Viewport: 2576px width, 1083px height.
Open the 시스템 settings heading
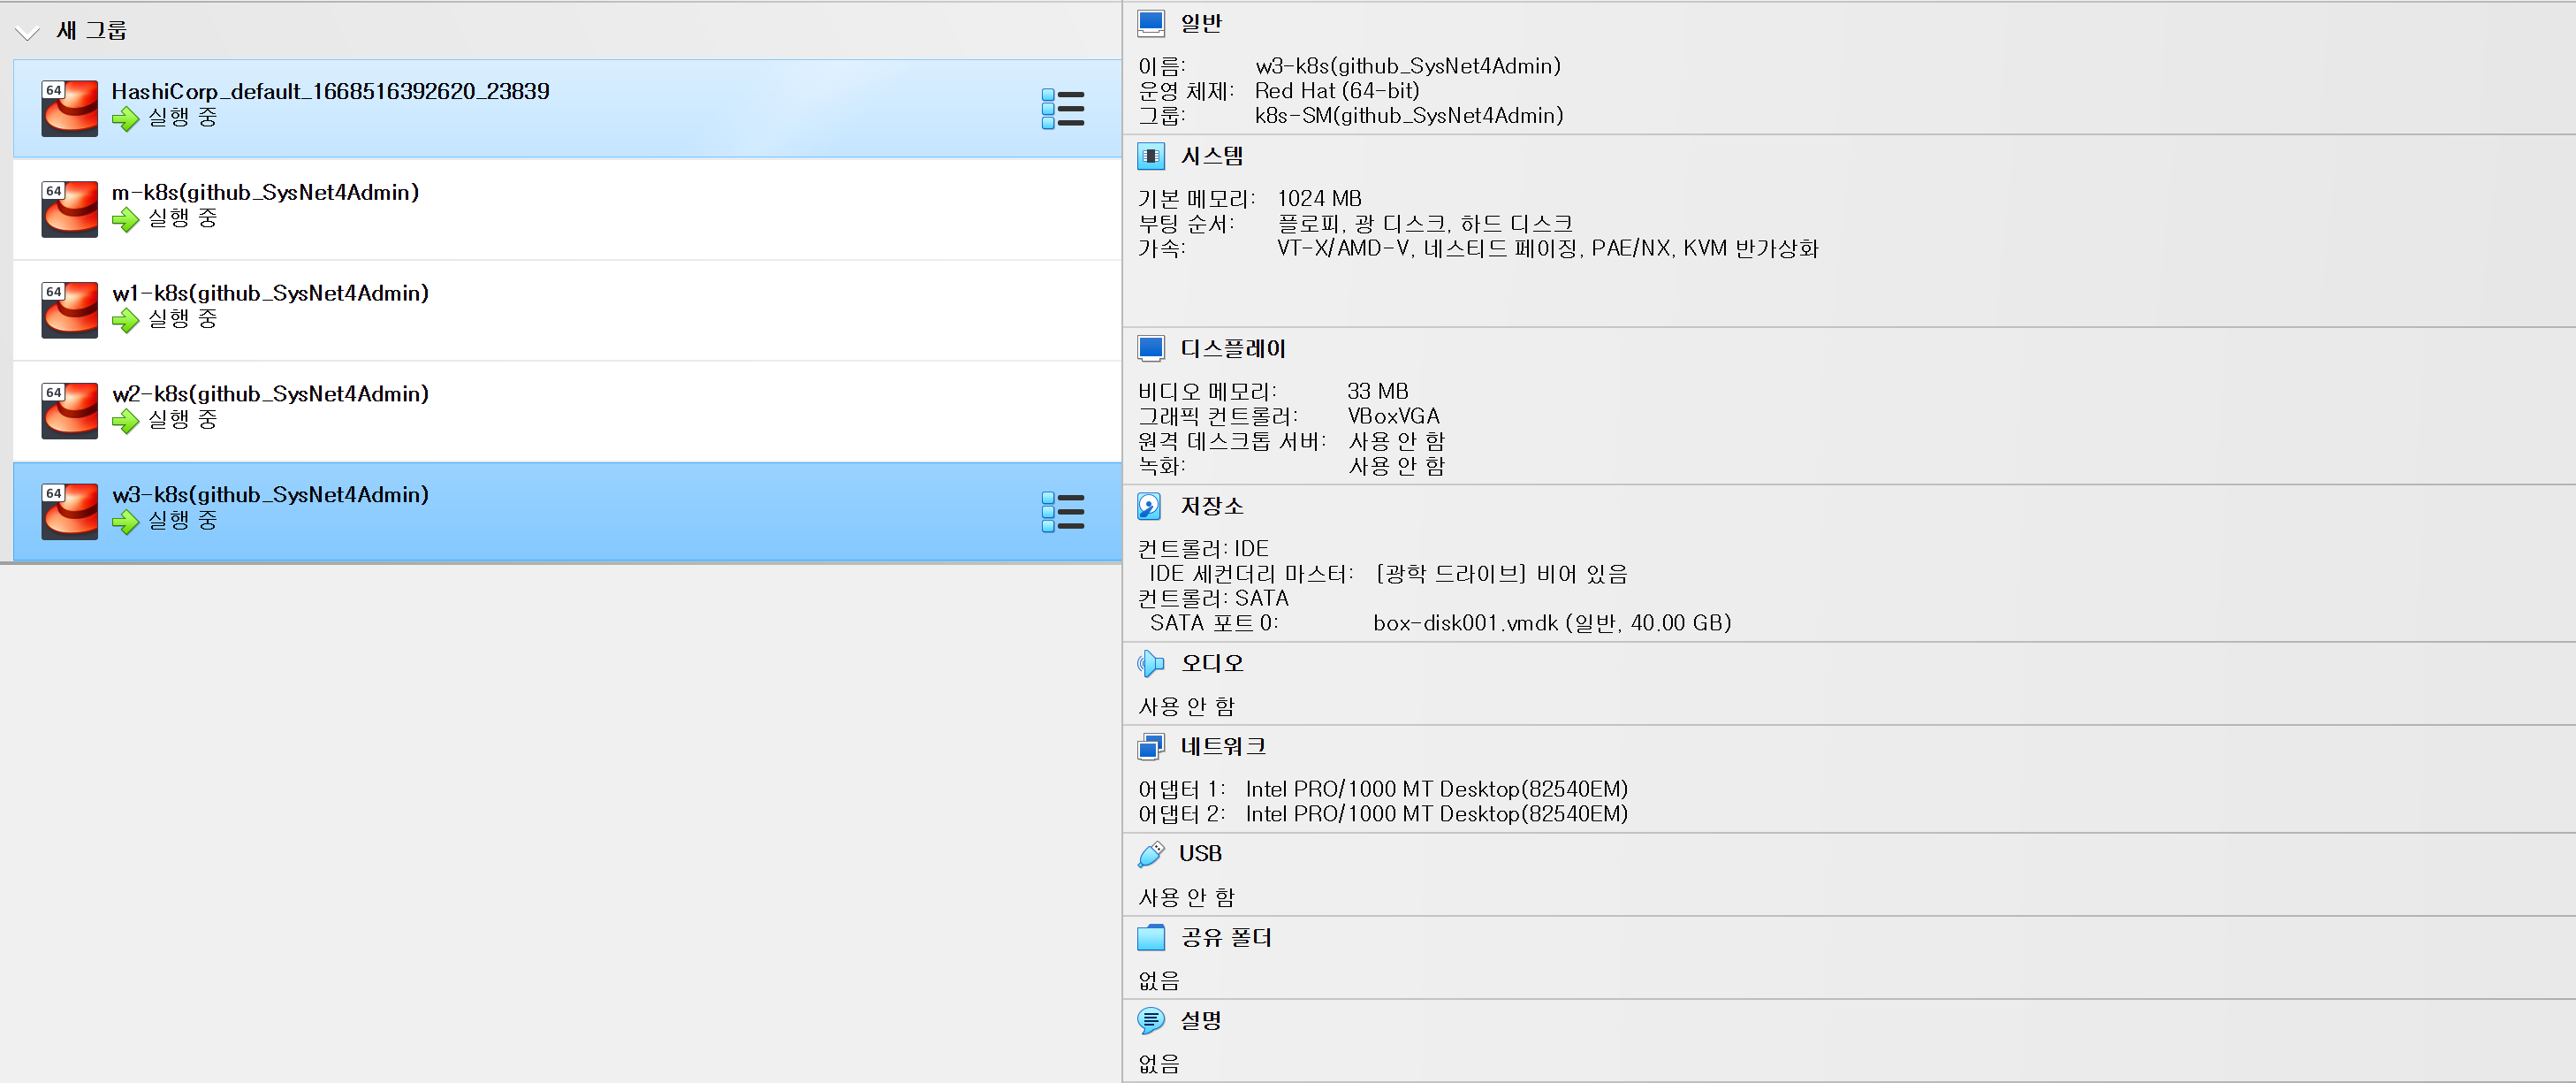(x=1212, y=156)
